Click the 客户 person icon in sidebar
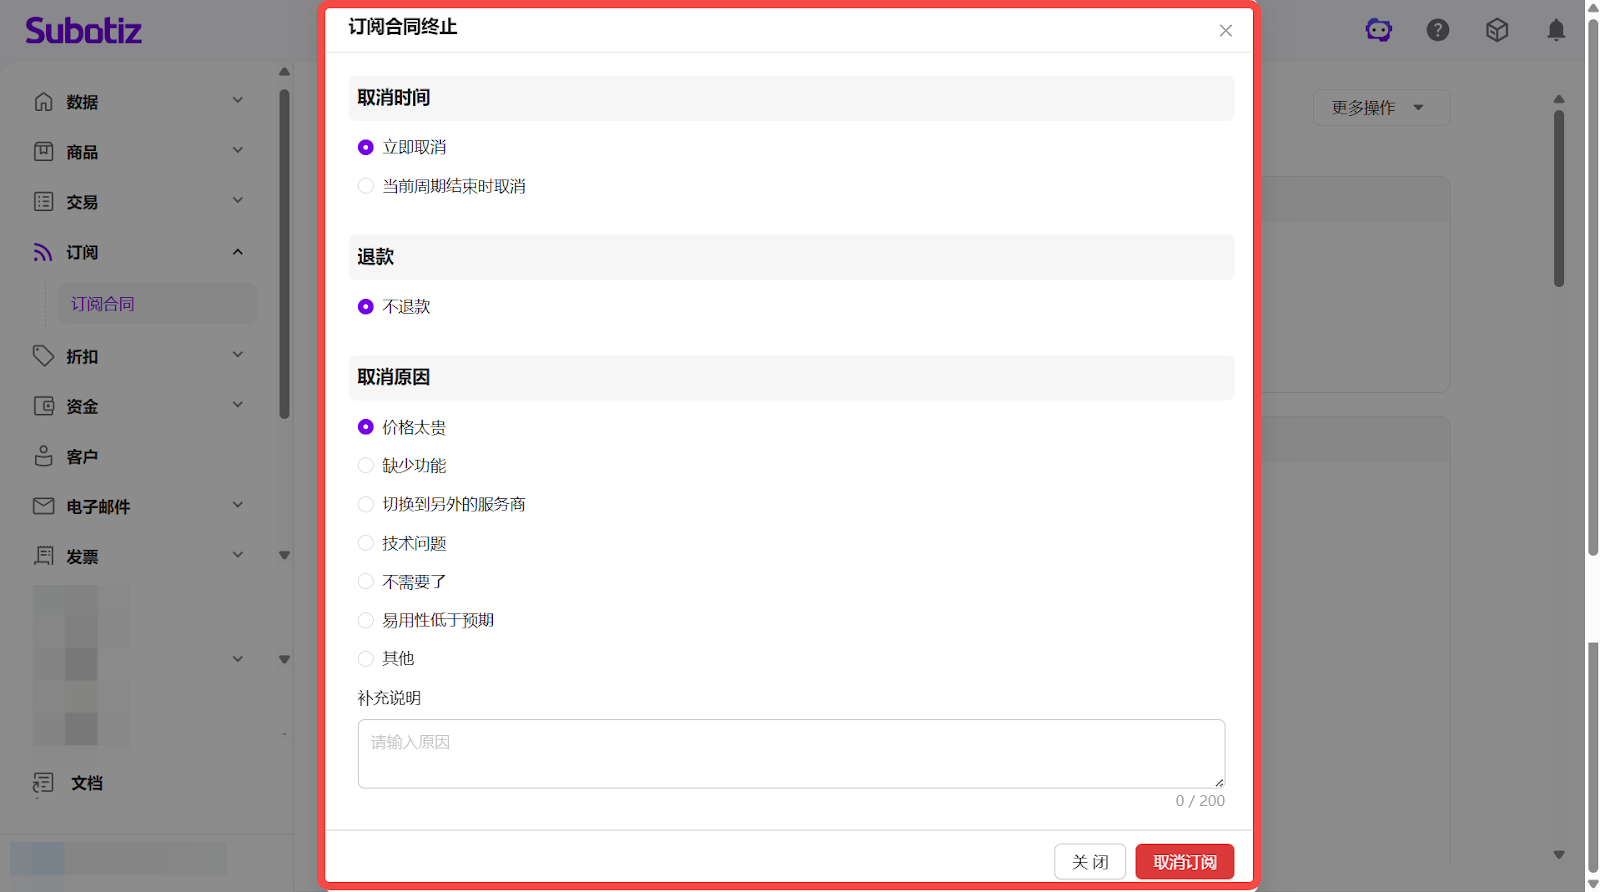Viewport: 1600px width, 892px height. [43, 456]
